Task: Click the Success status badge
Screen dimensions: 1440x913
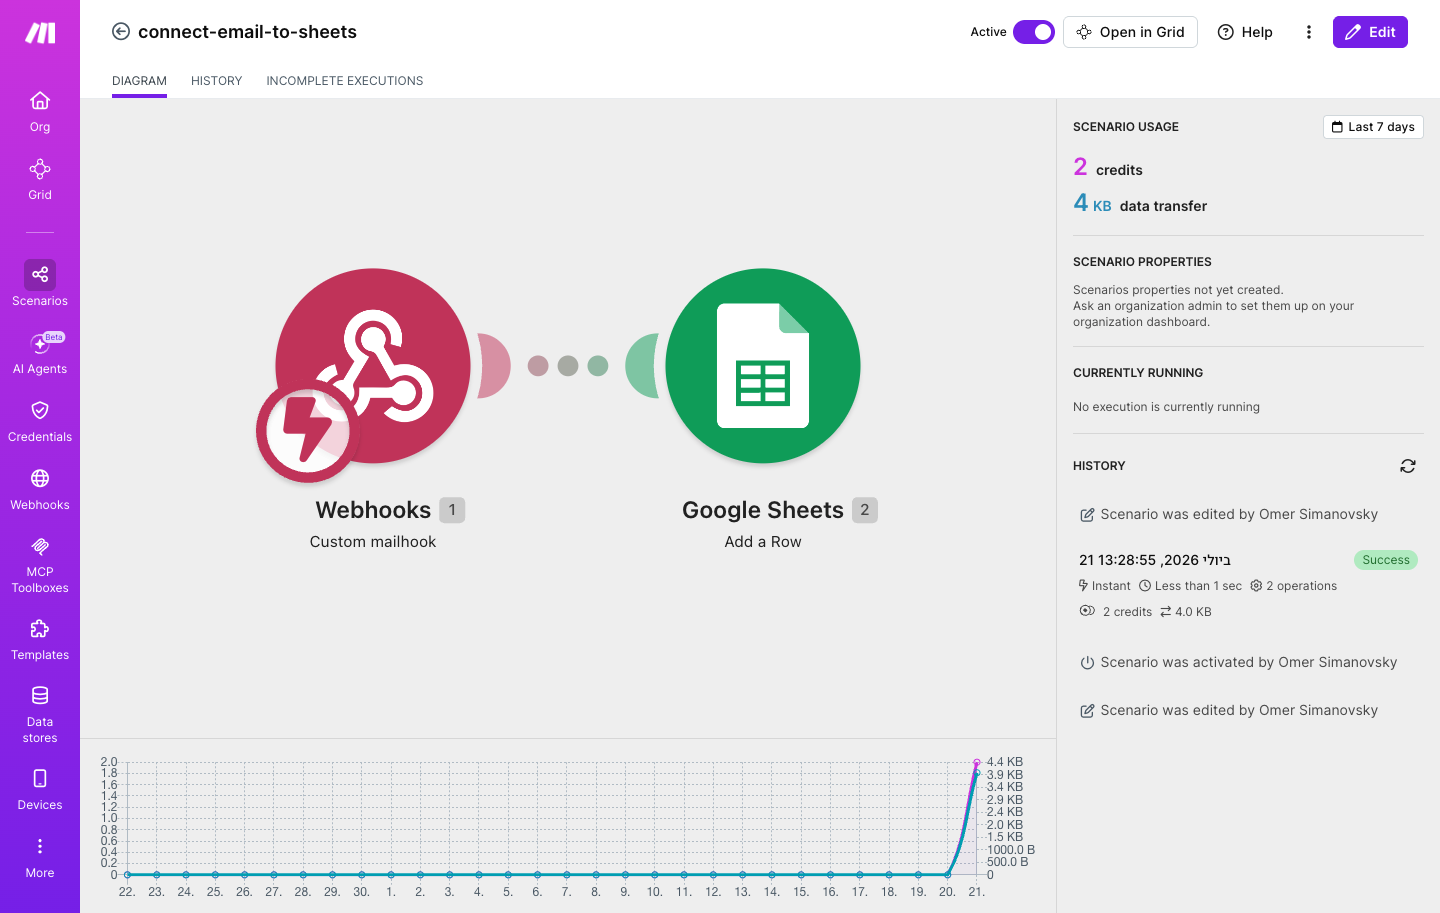Action: [1386, 560]
